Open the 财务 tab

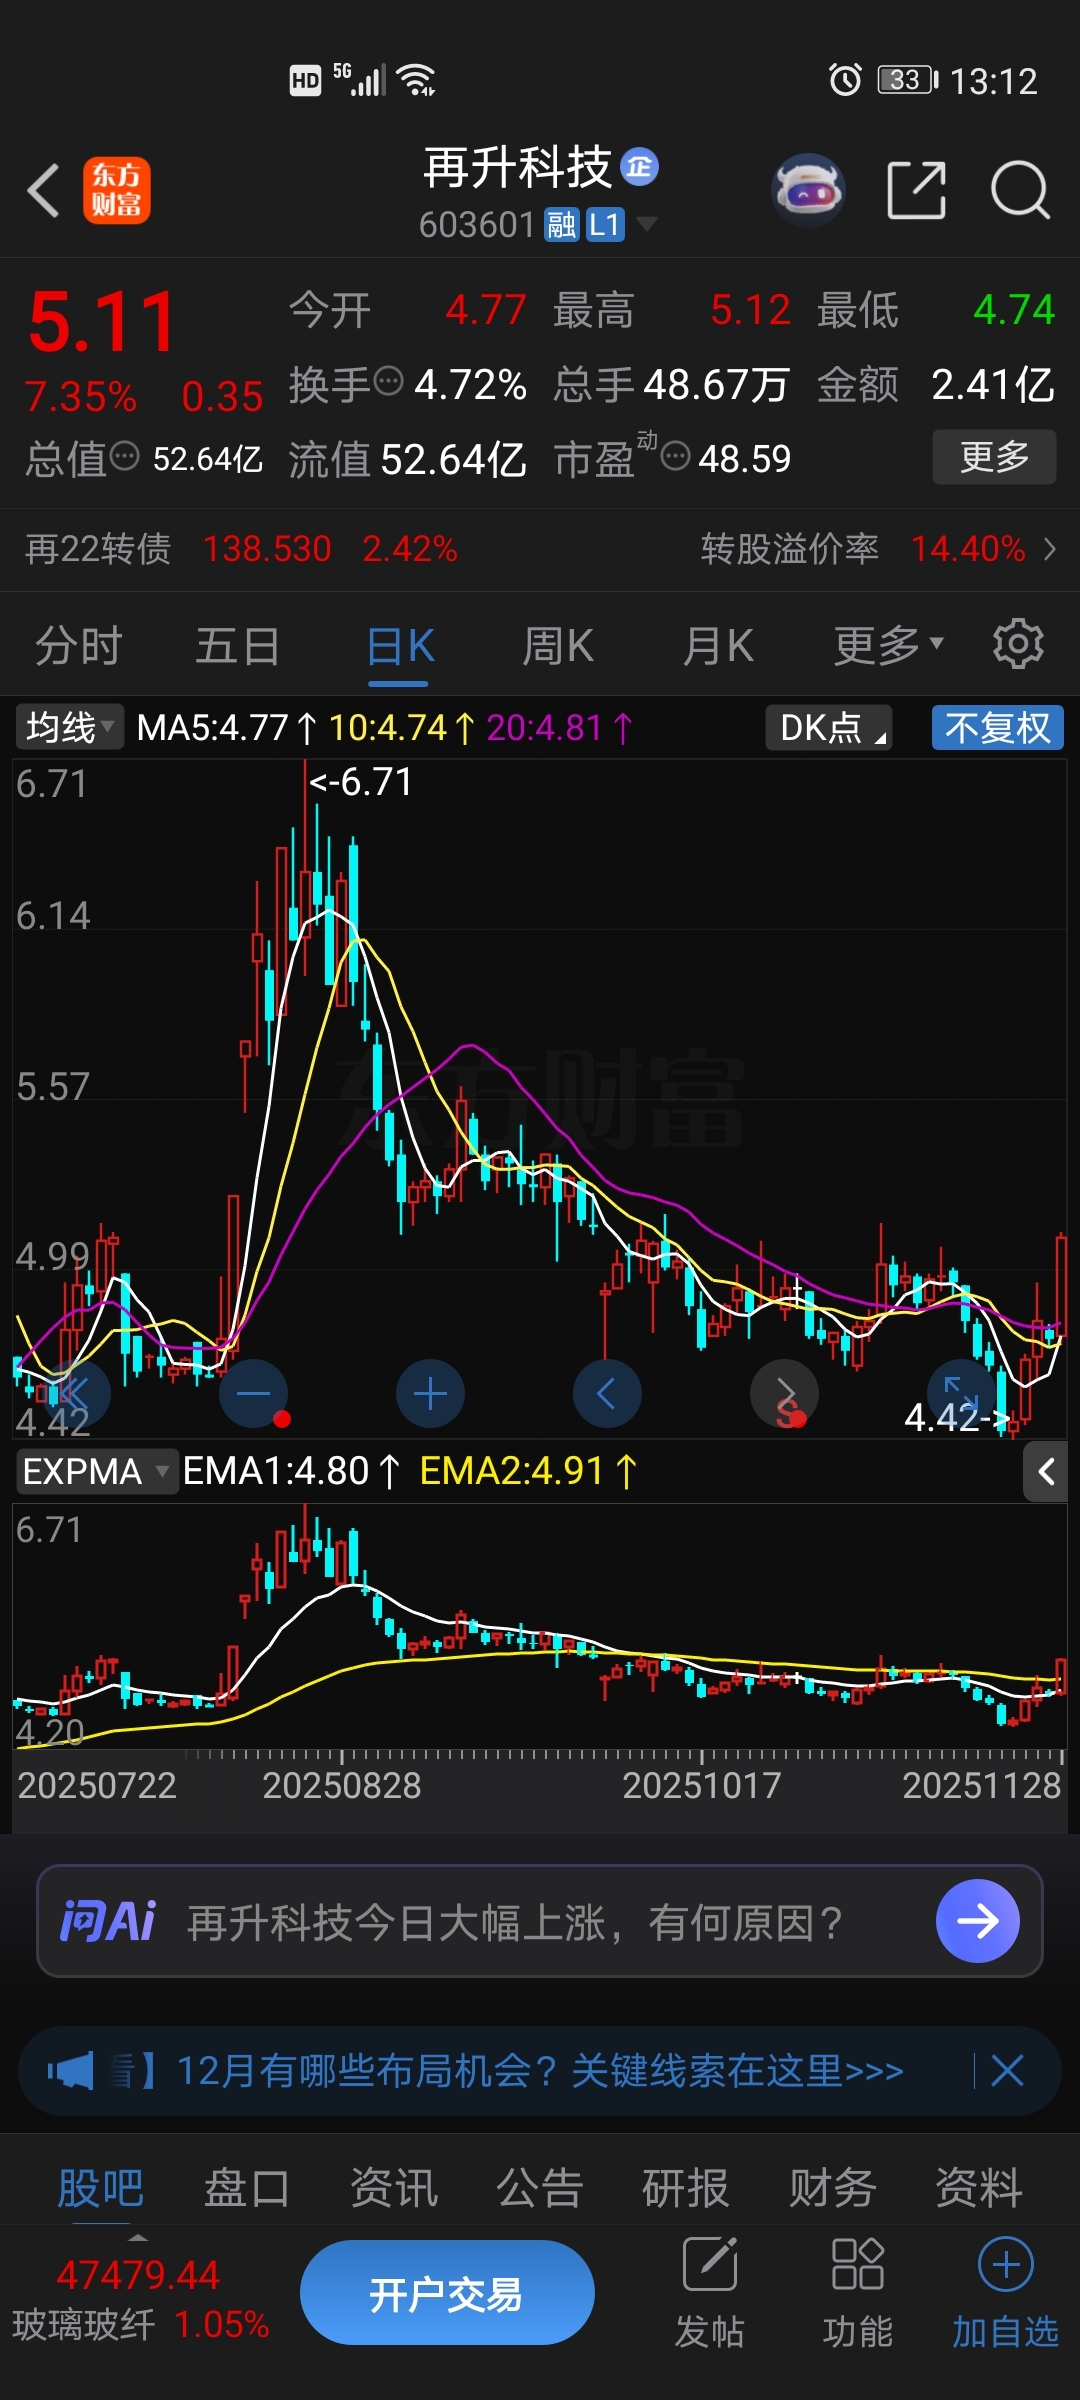[832, 2187]
